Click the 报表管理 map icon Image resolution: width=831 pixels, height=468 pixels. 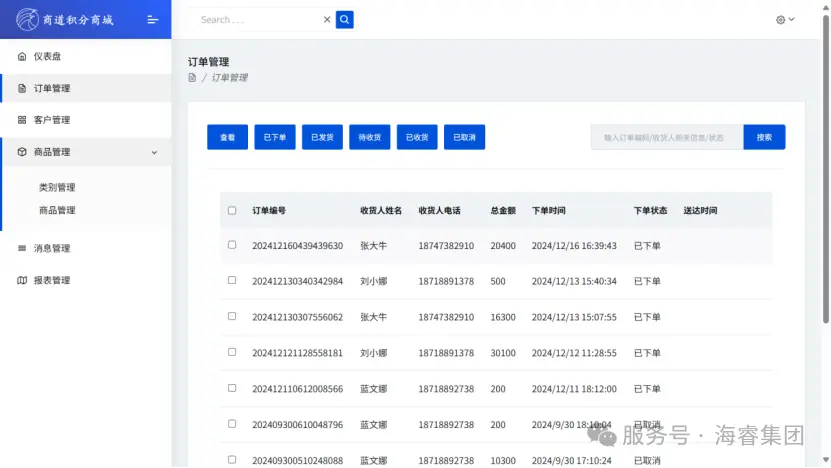(22, 280)
